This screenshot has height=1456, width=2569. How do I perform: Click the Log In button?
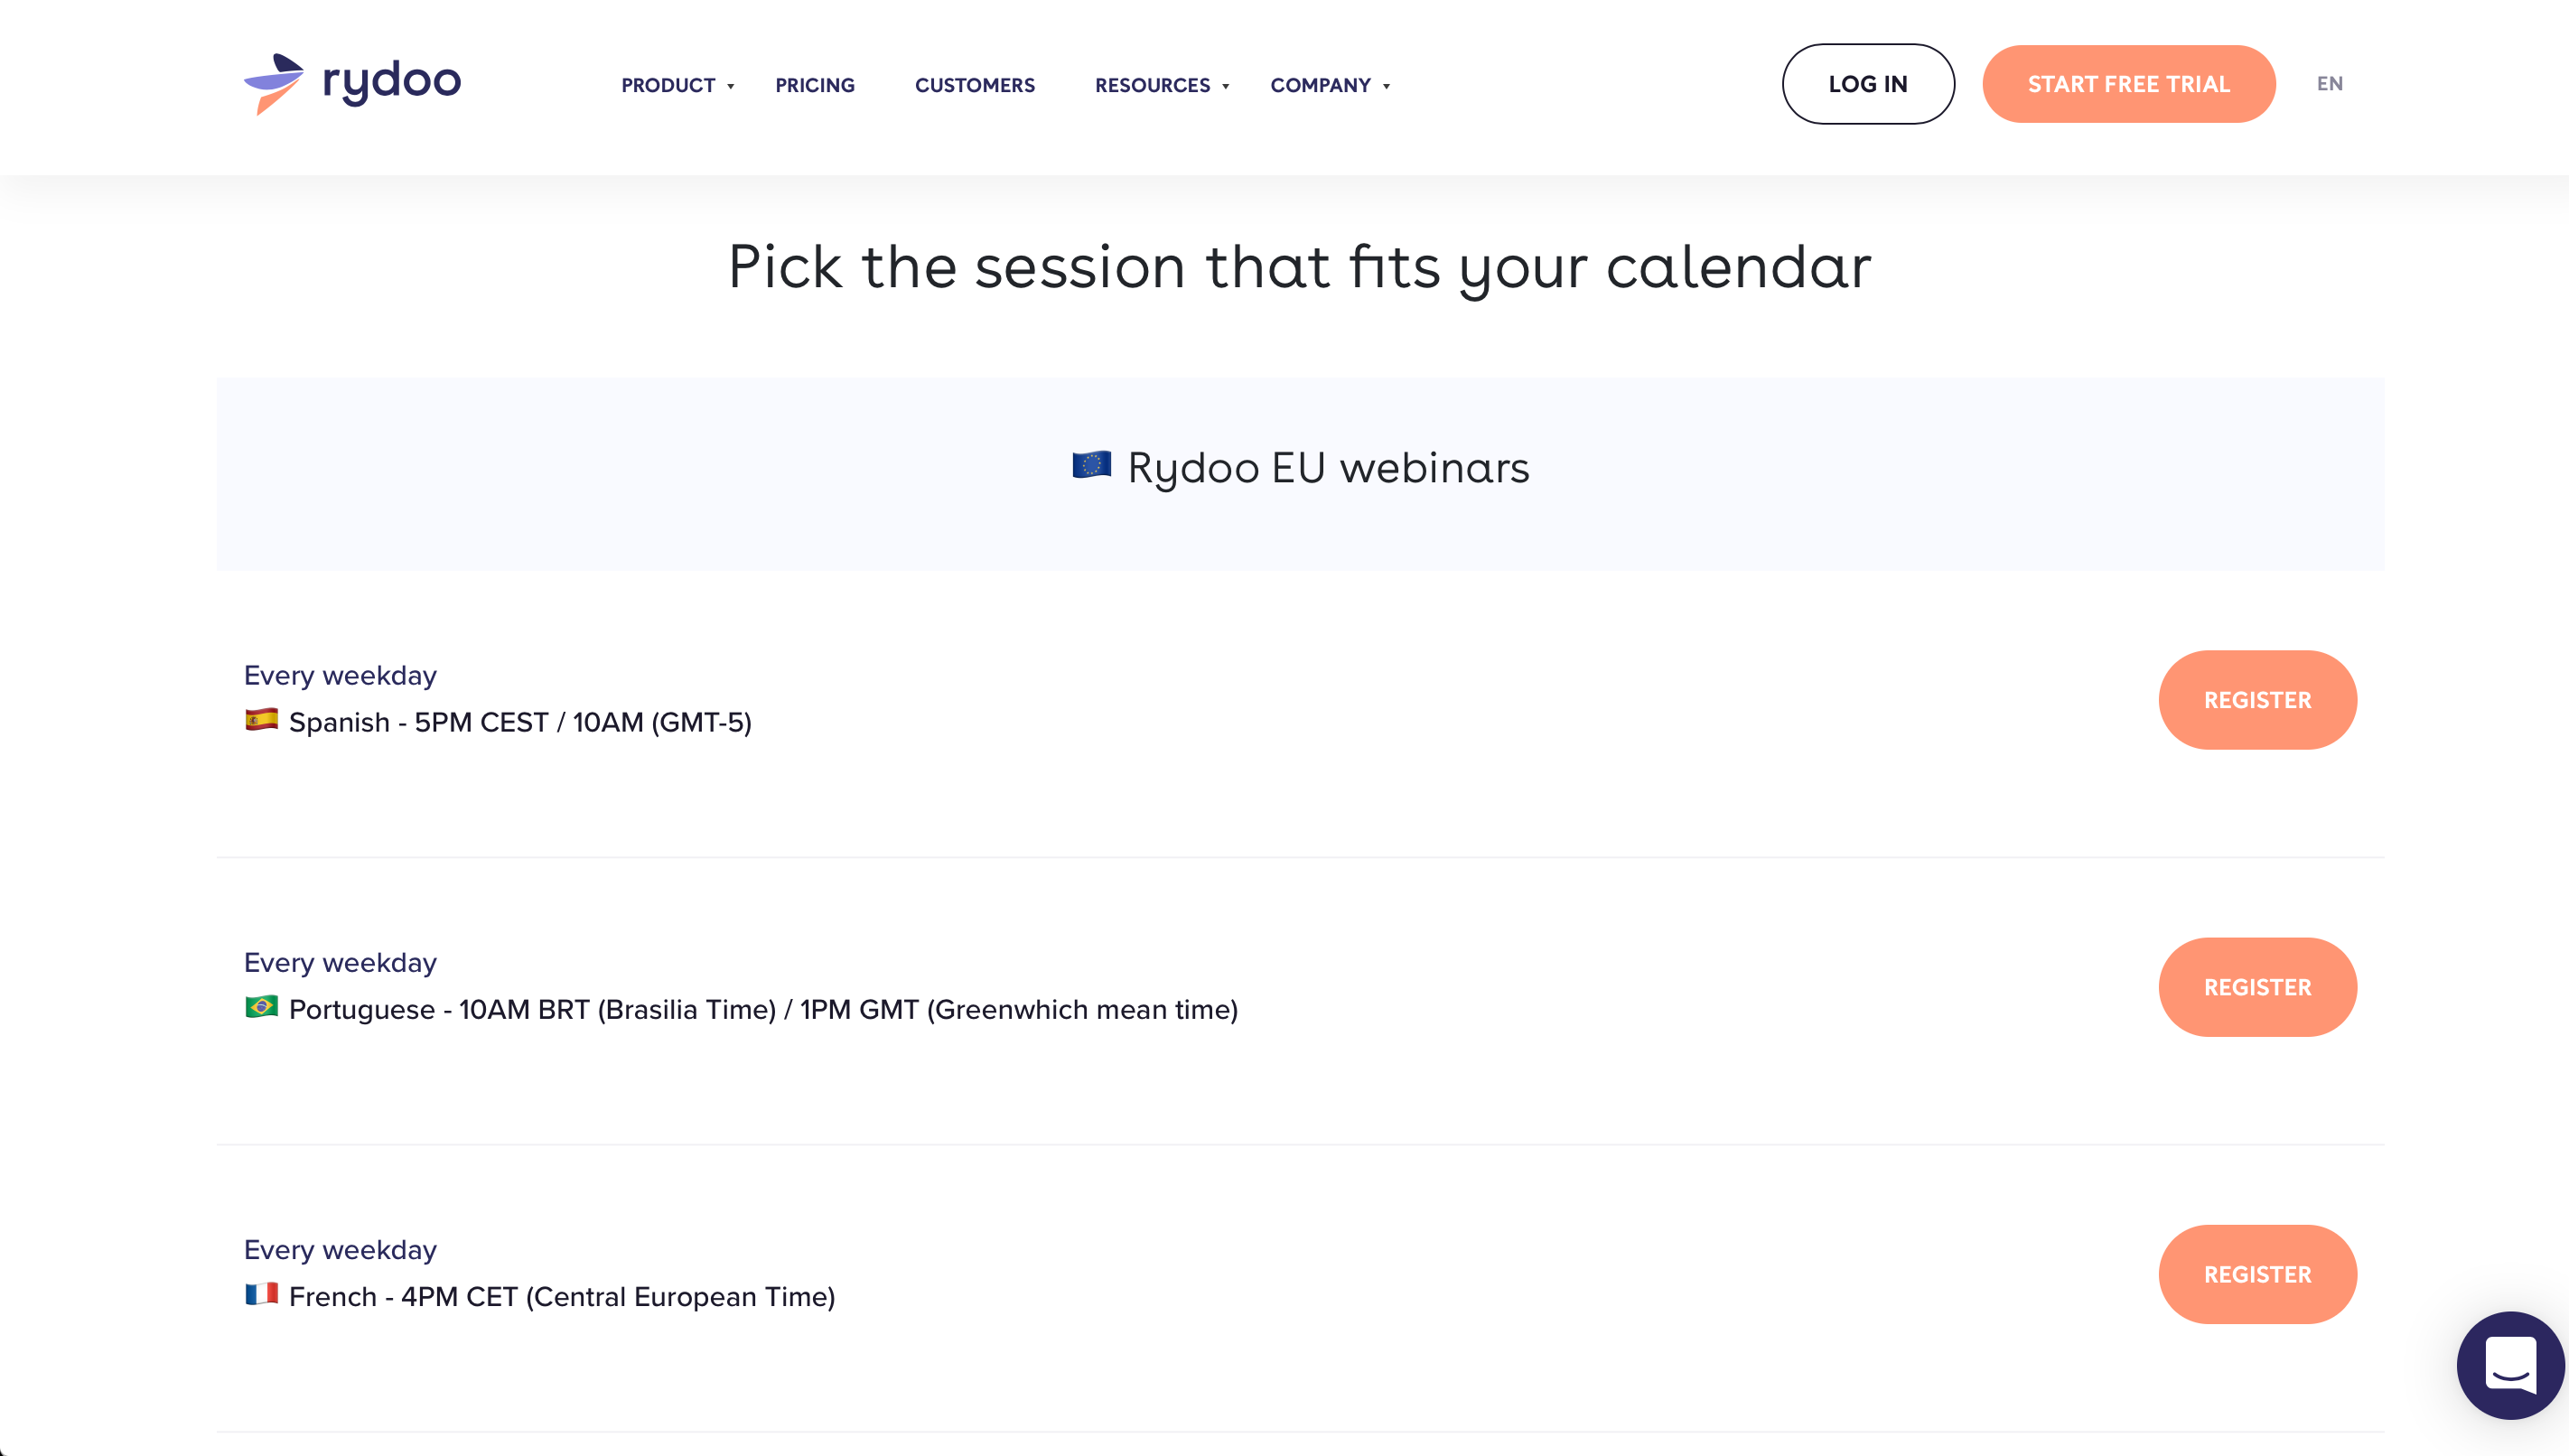point(1868,84)
